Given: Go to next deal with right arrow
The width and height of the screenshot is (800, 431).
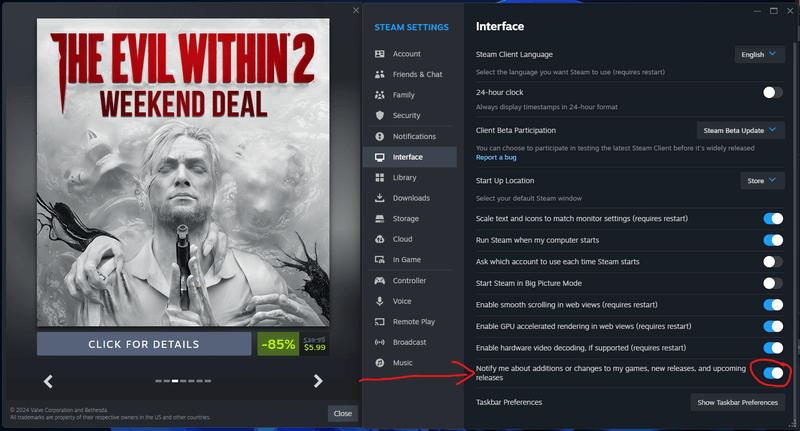Looking at the screenshot, I should (318, 381).
